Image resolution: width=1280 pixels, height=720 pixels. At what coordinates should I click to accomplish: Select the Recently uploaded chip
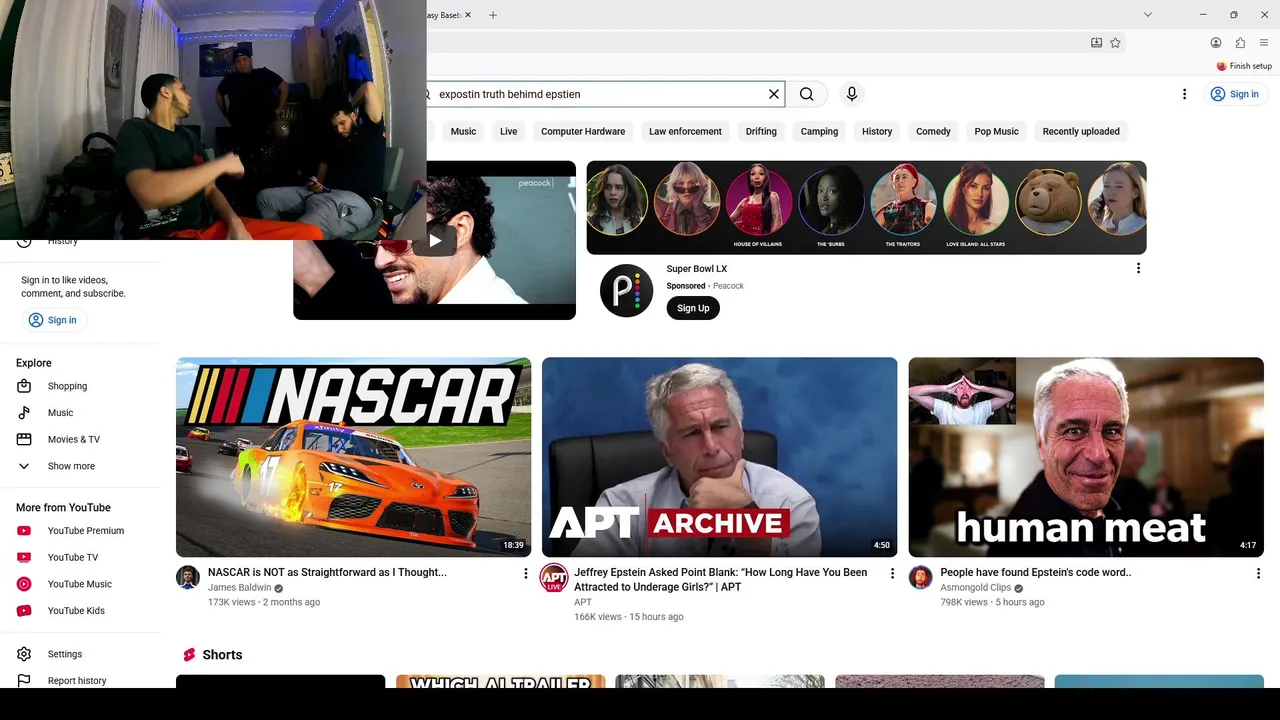click(1081, 131)
